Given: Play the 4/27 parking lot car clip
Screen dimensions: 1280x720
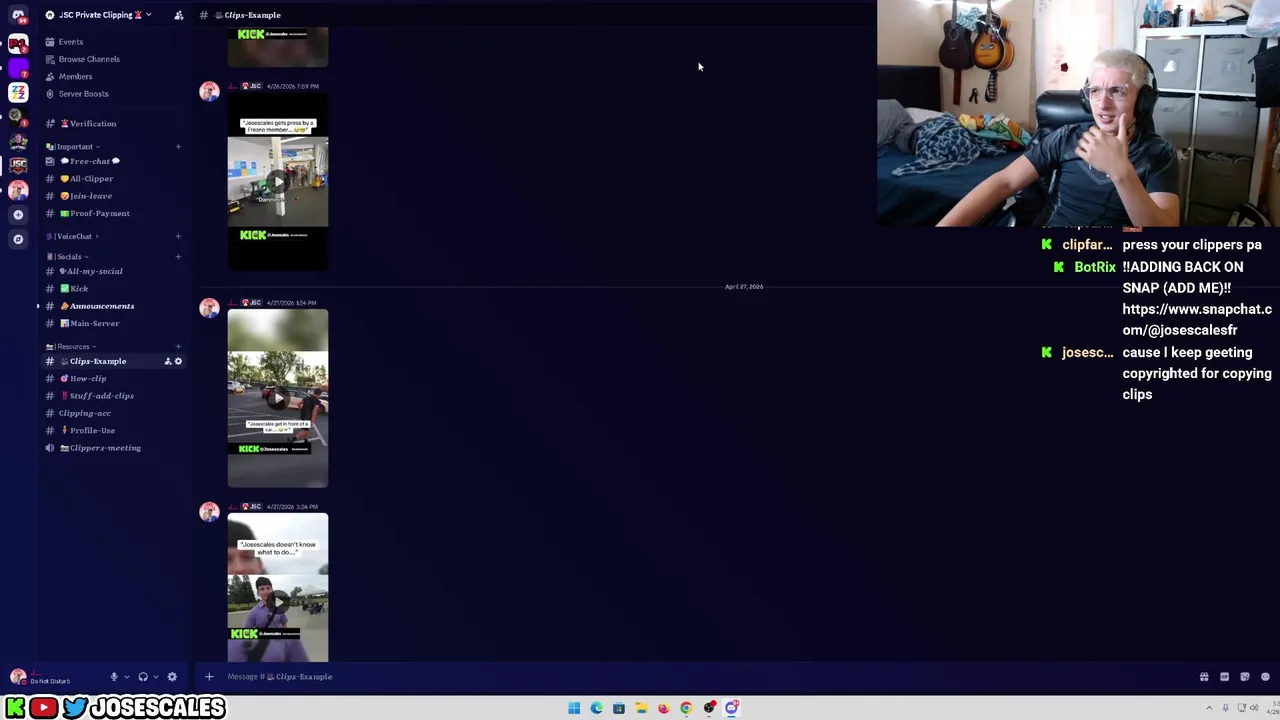Looking at the screenshot, I should (277, 398).
